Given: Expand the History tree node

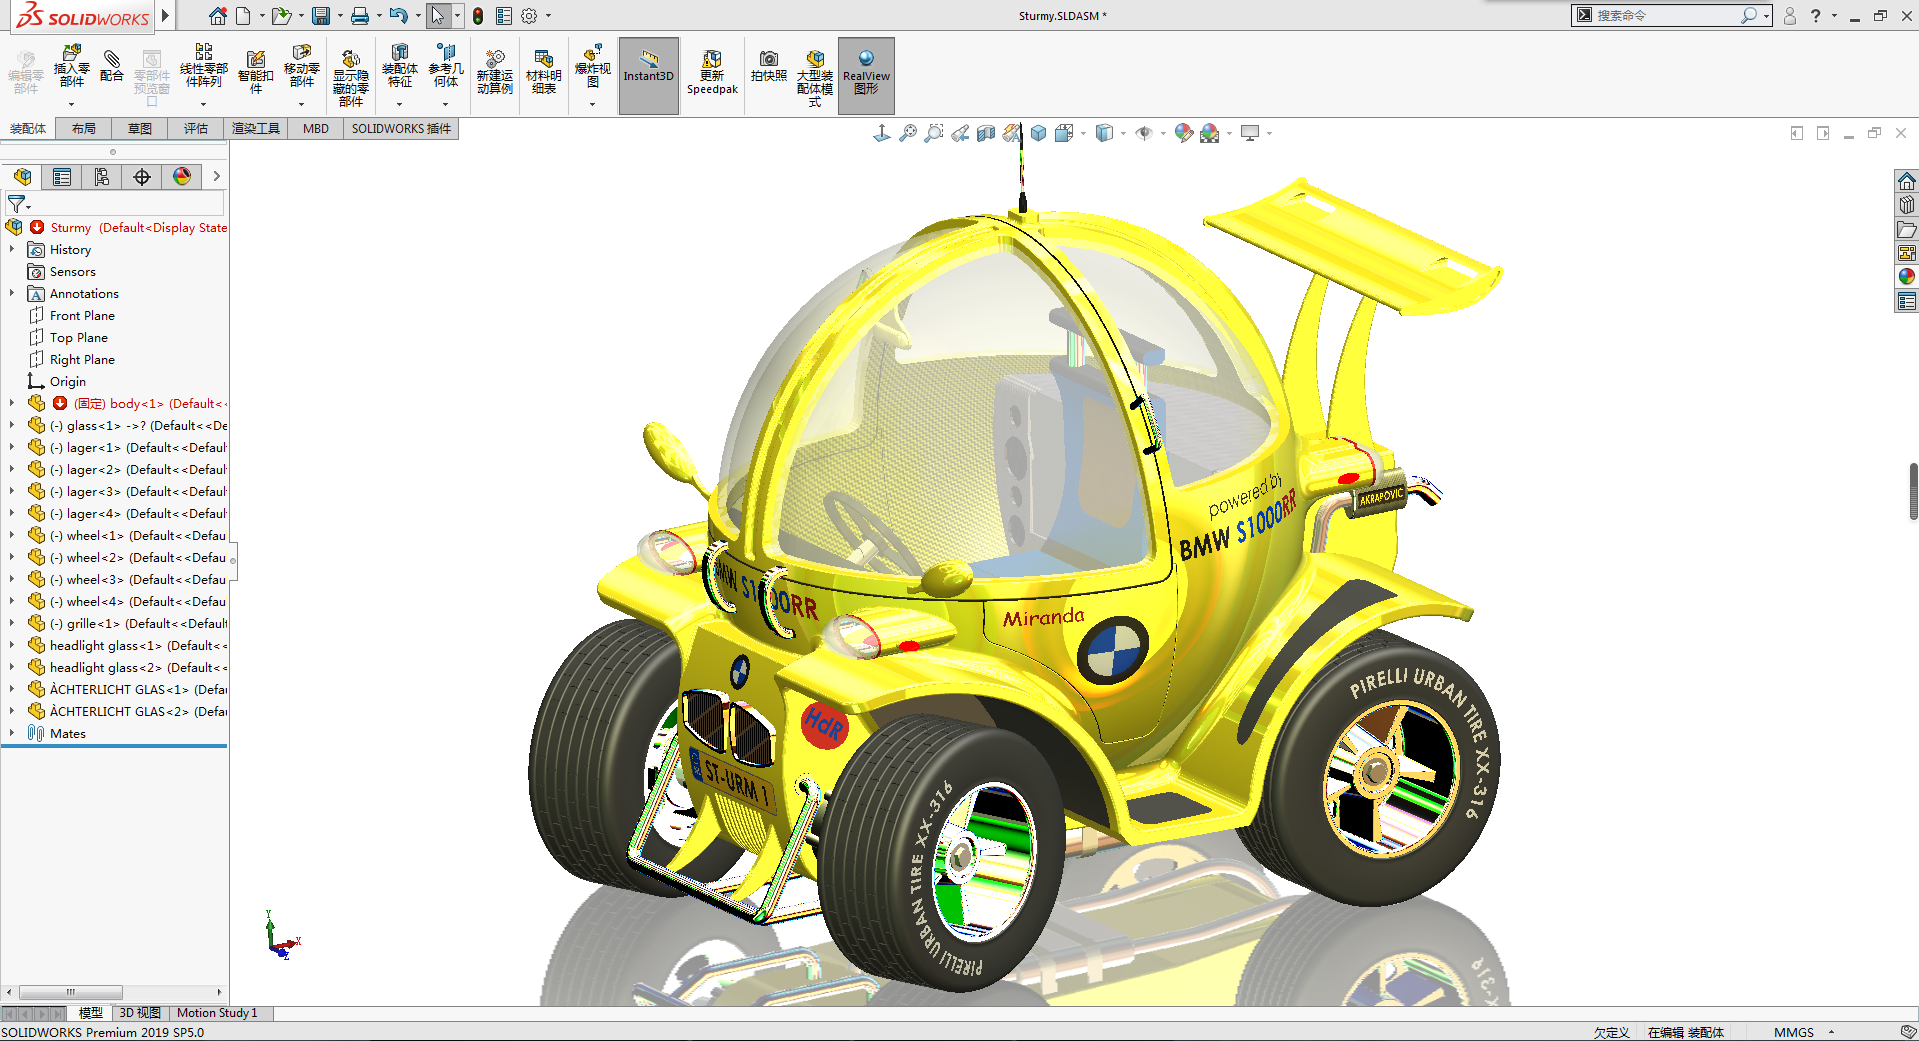Looking at the screenshot, I should click(12, 249).
